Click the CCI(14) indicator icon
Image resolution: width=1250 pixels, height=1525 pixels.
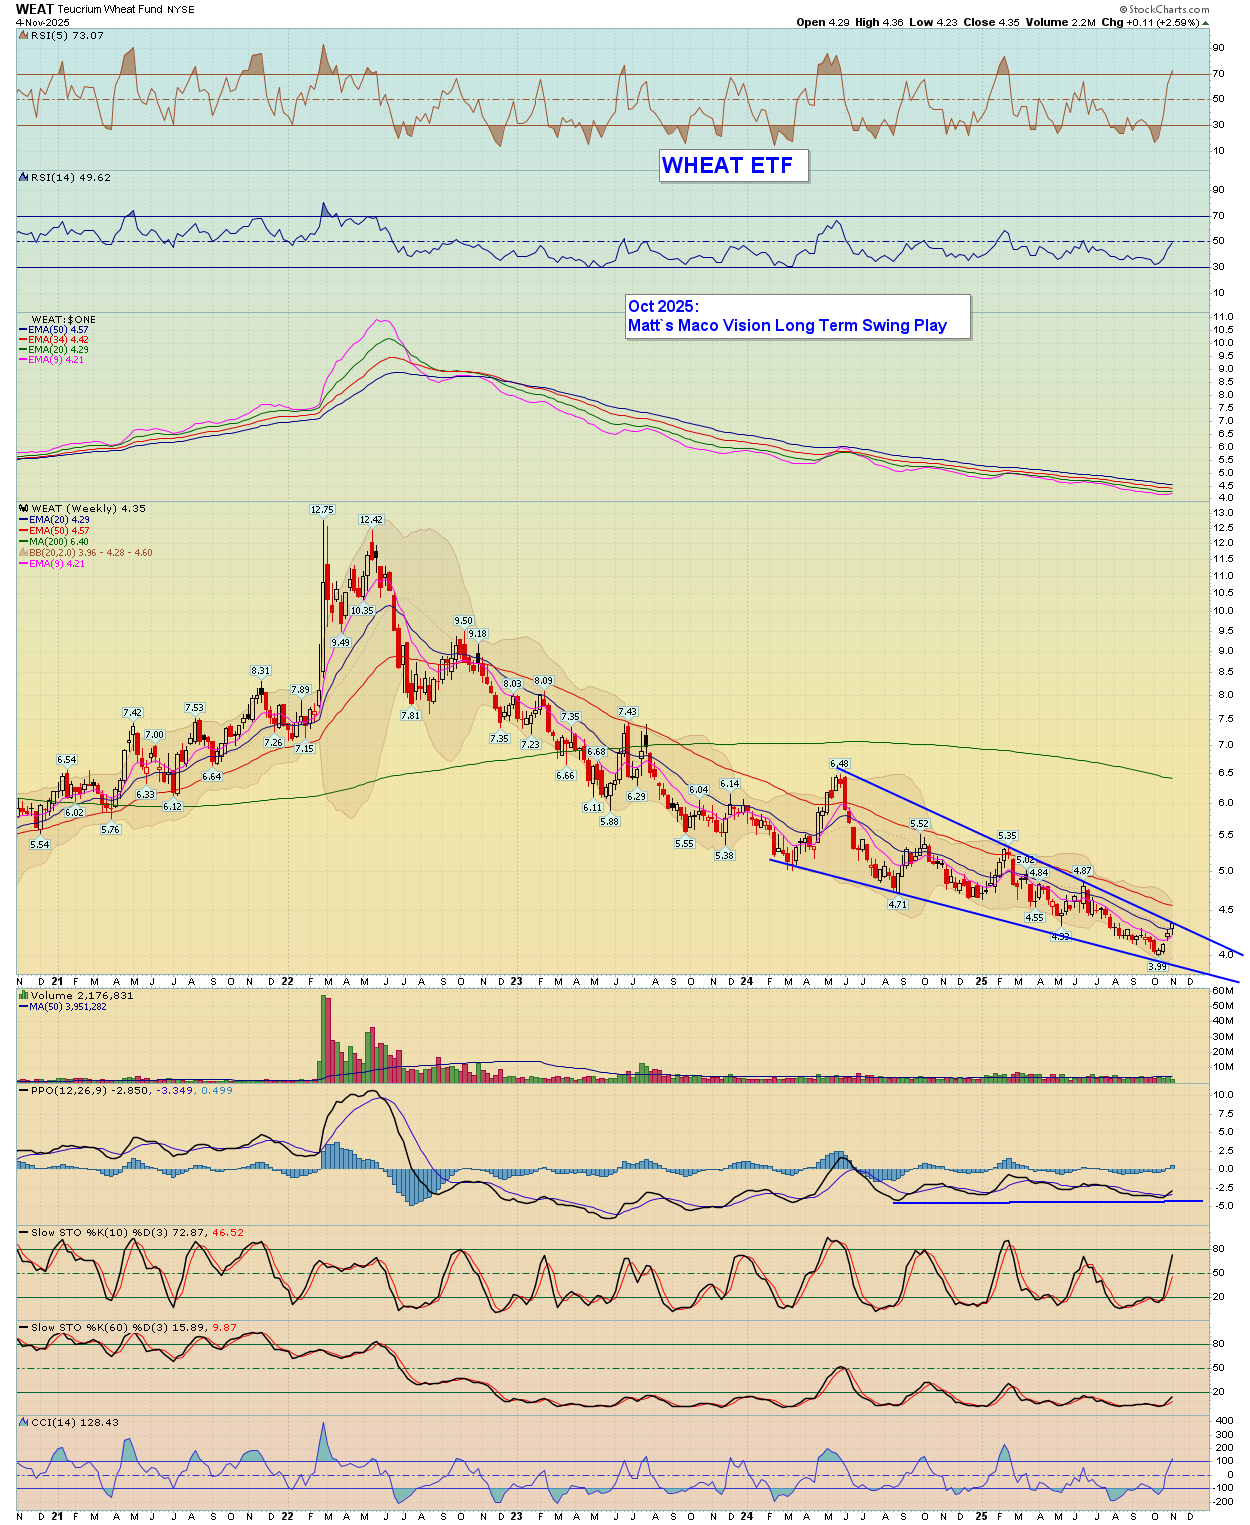(x=24, y=1422)
